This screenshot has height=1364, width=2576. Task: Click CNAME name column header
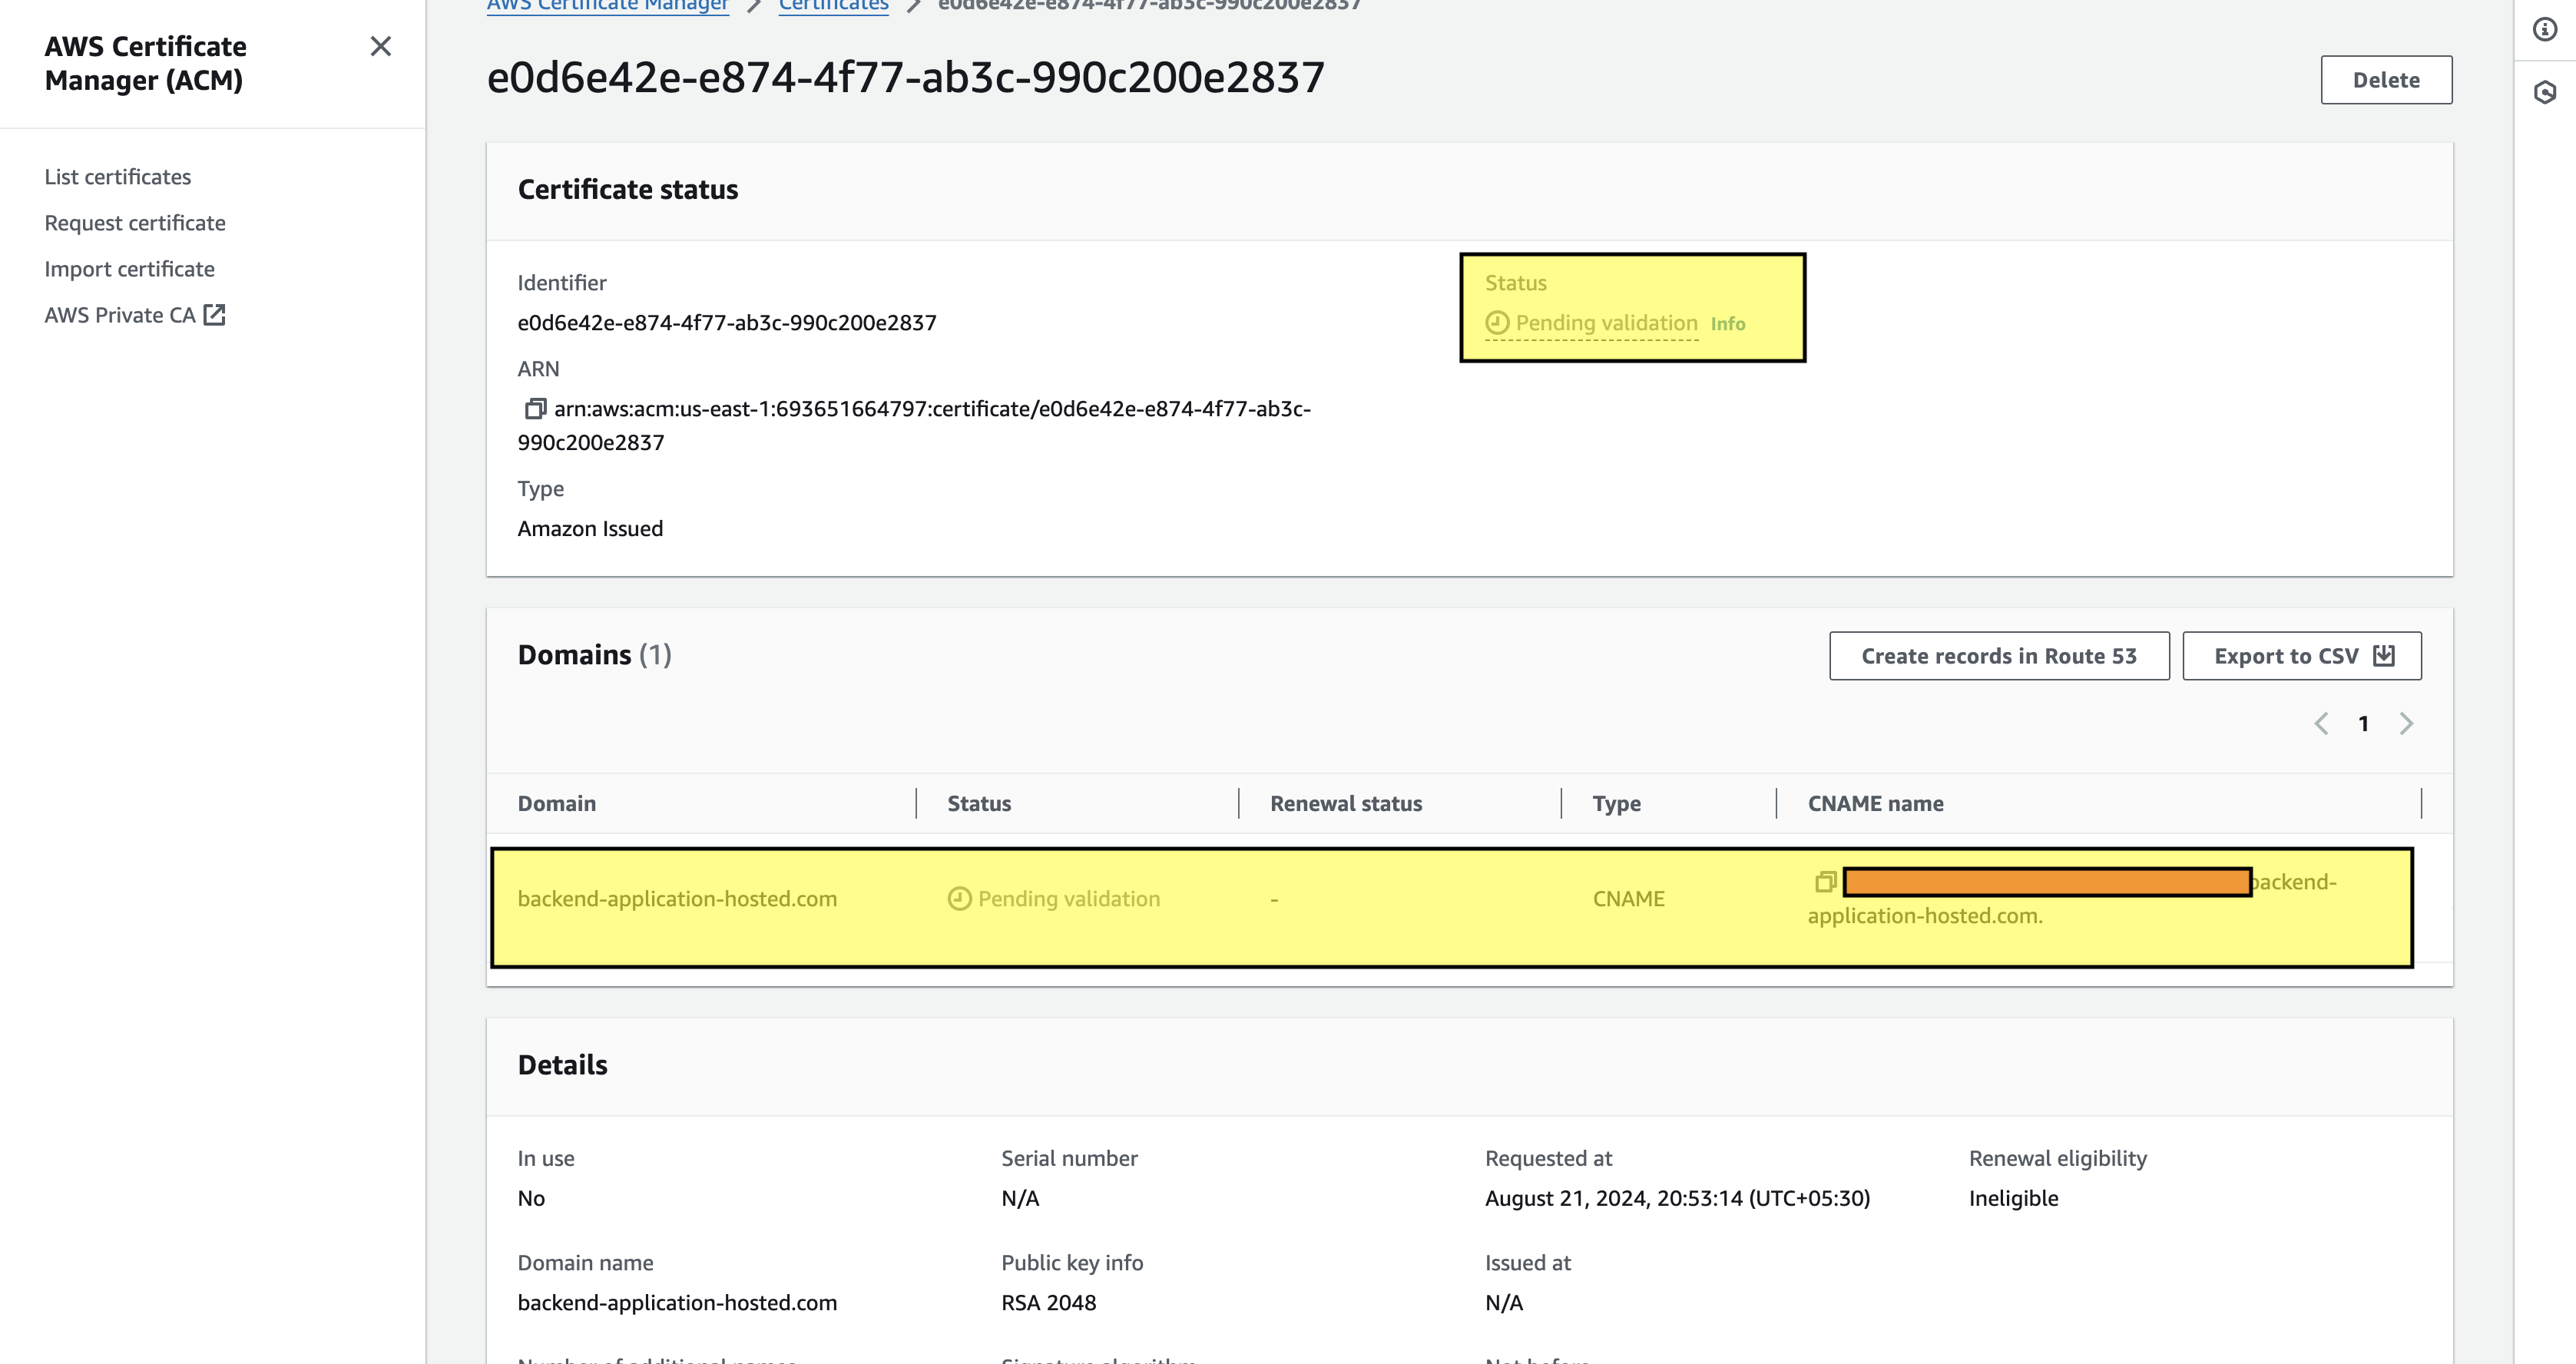1875,803
